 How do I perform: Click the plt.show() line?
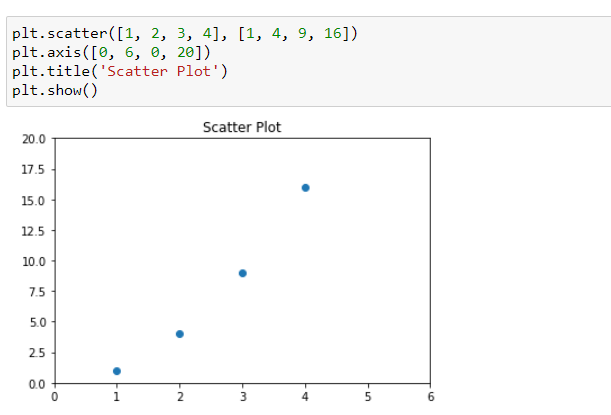point(55,90)
